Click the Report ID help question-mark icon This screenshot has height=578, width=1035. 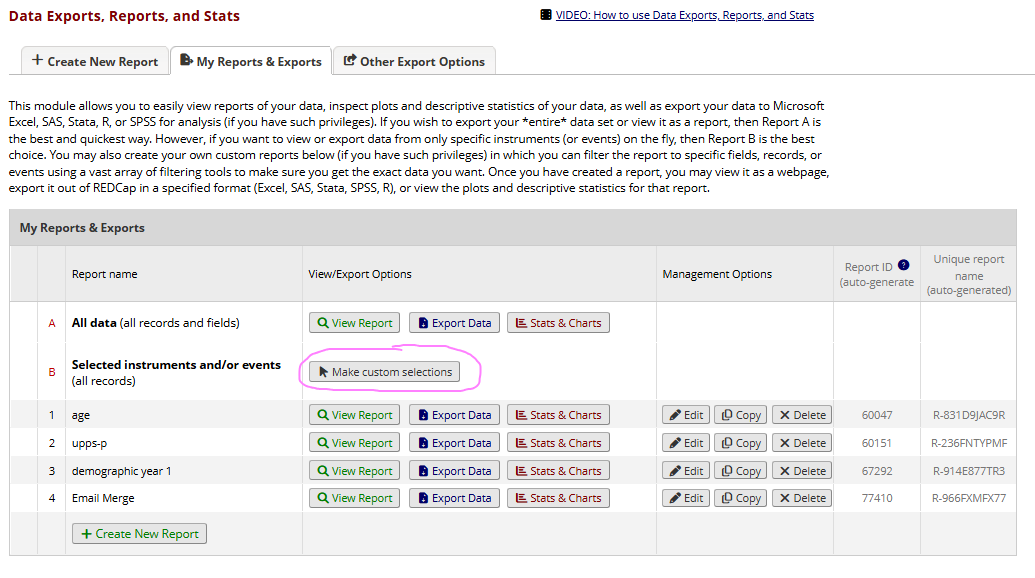click(904, 265)
